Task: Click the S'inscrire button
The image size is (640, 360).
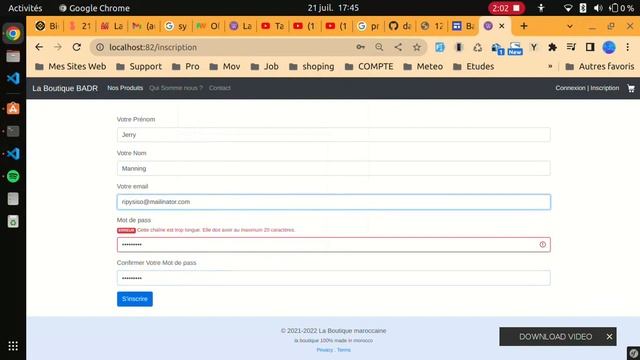Action: 135,299
